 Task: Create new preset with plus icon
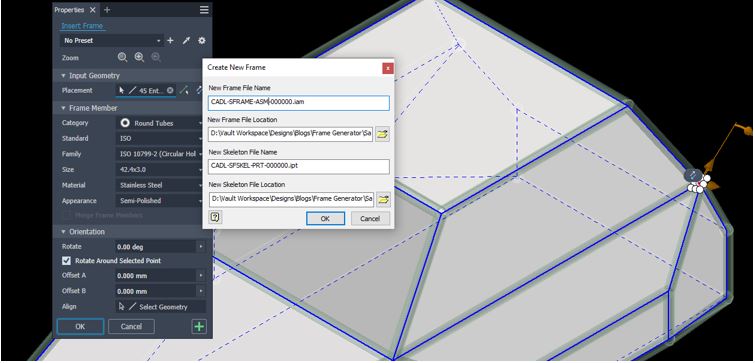(170, 40)
